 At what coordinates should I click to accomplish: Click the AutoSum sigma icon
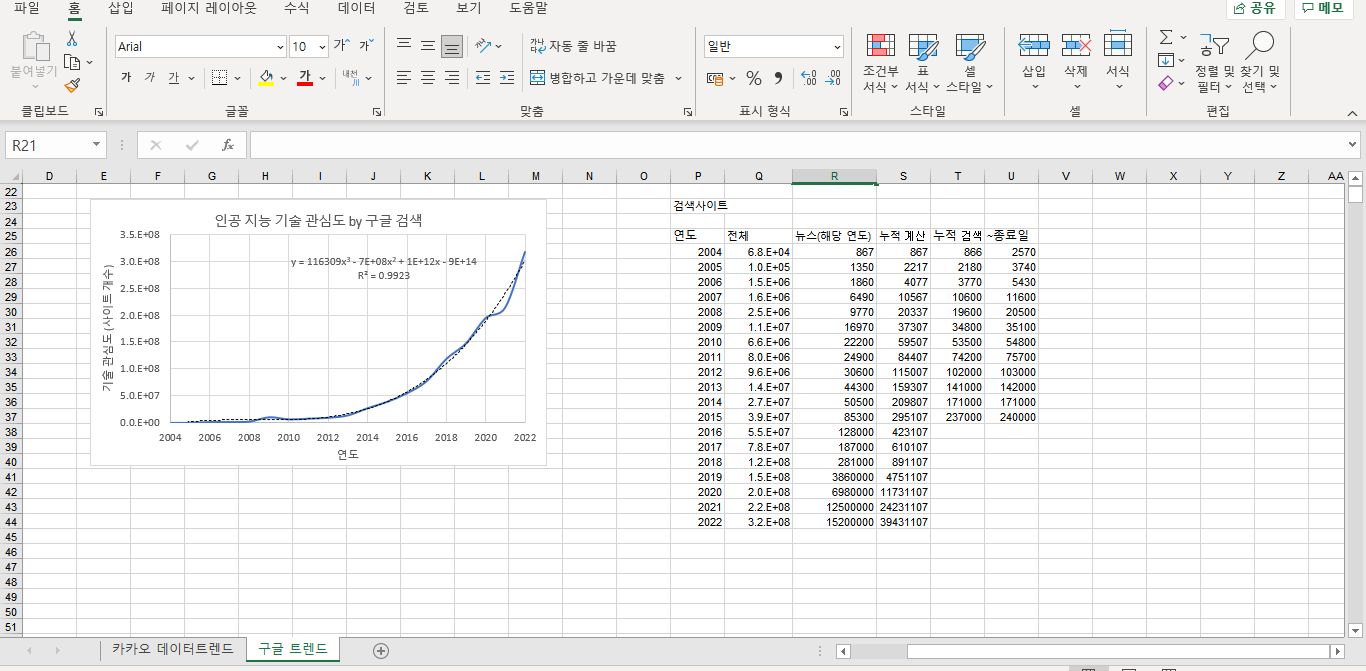point(1166,37)
